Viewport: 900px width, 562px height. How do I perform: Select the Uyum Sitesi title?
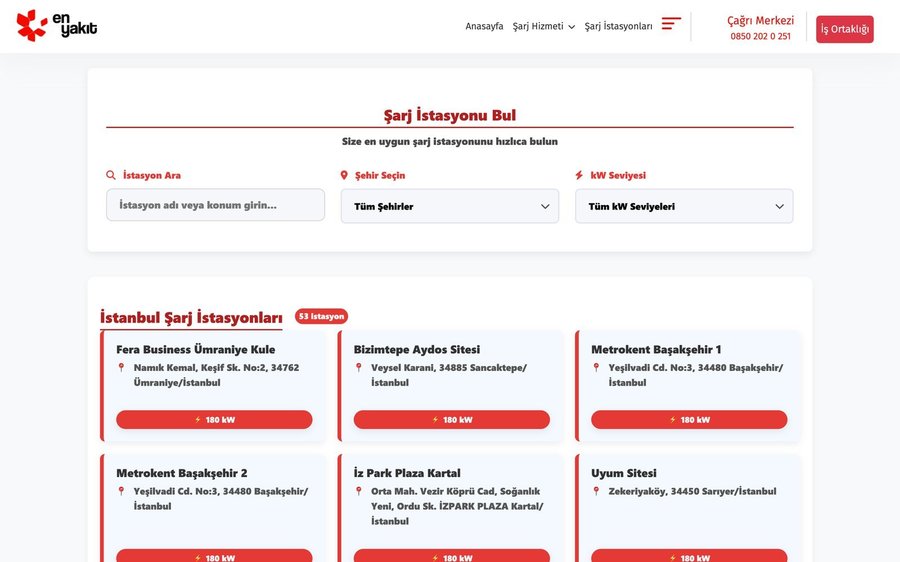624,474
